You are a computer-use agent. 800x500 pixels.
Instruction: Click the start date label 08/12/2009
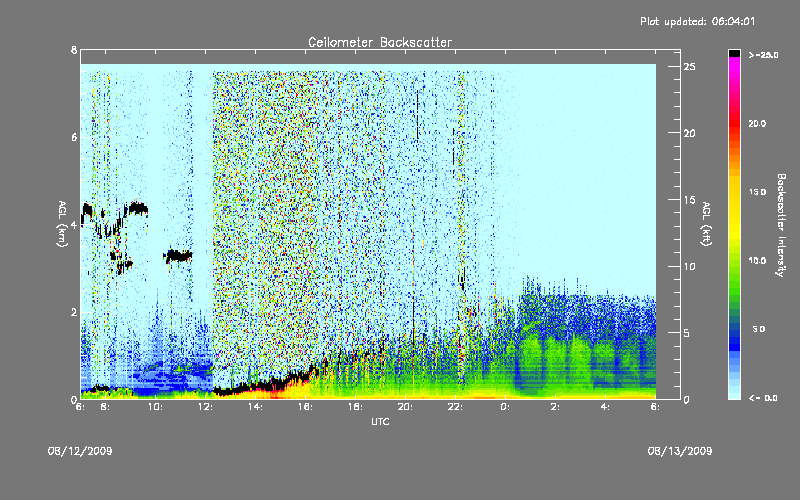coord(80,451)
